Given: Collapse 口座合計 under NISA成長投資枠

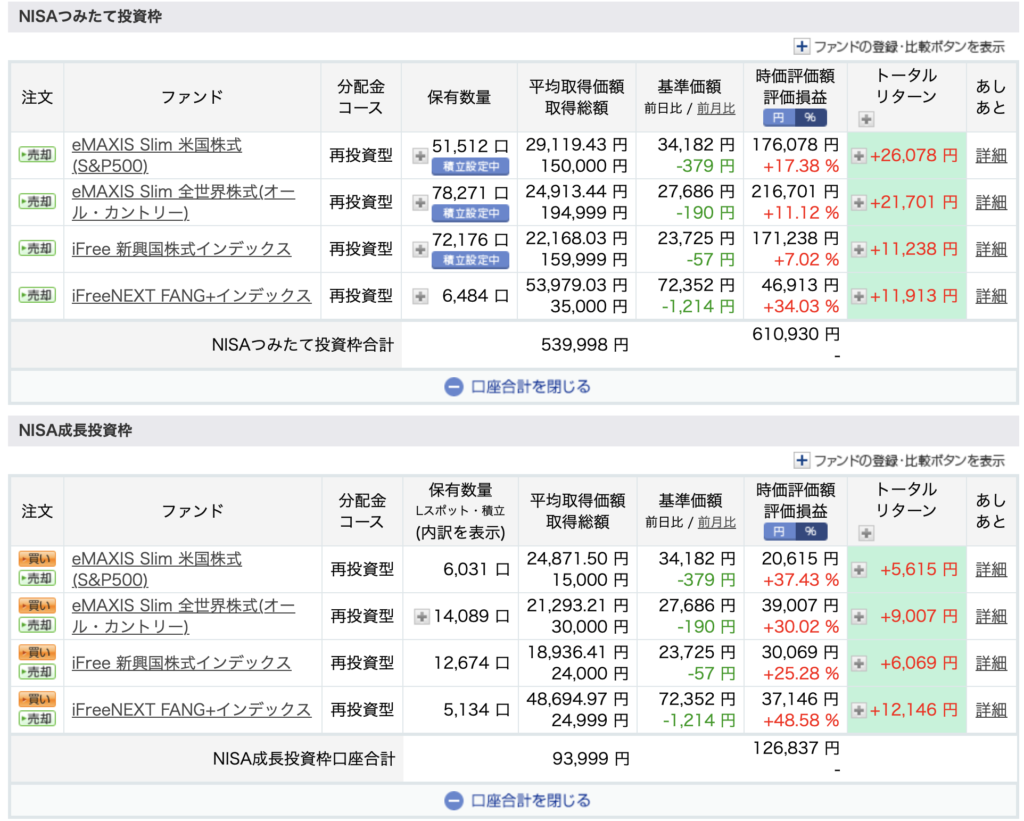Looking at the screenshot, I should 517,801.
